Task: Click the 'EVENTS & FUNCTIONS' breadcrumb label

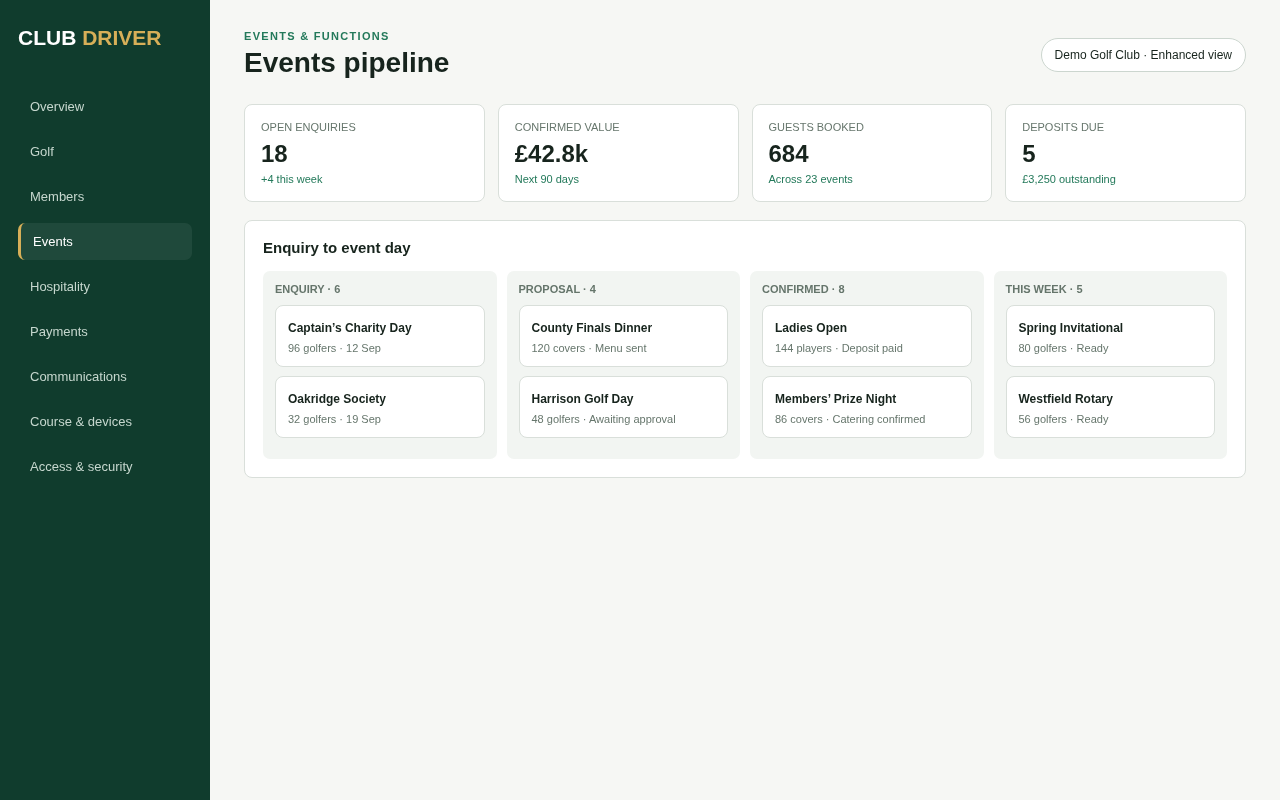Action: pos(317,36)
